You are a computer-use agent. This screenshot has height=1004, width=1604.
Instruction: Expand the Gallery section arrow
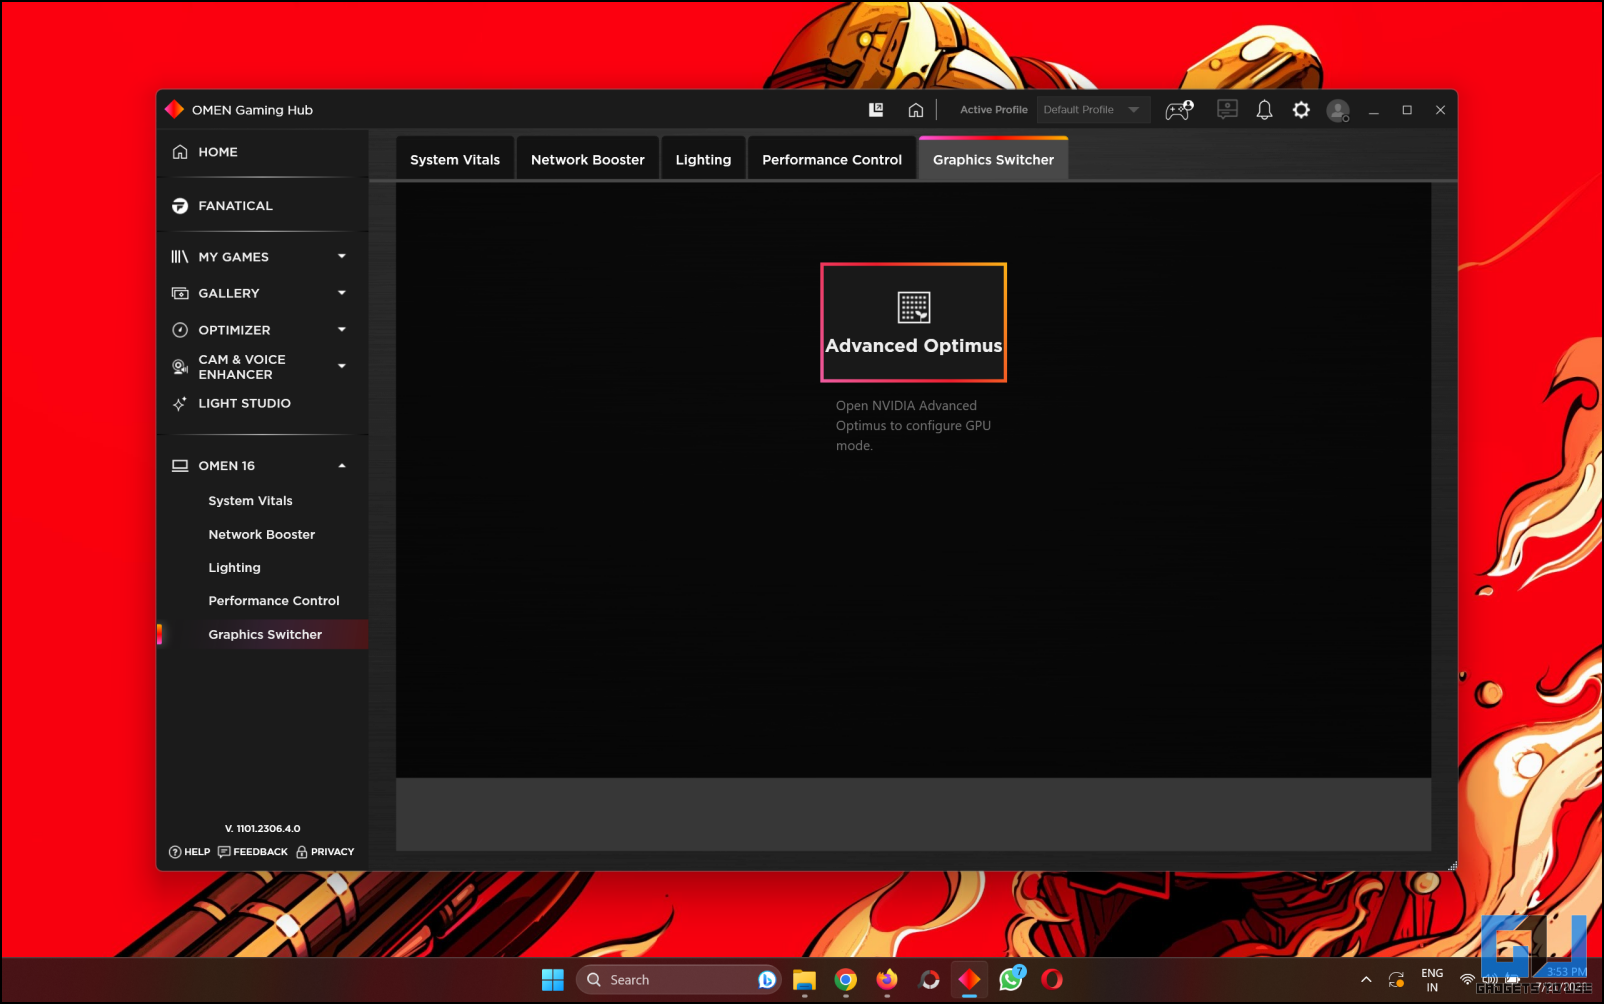(x=342, y=293)
